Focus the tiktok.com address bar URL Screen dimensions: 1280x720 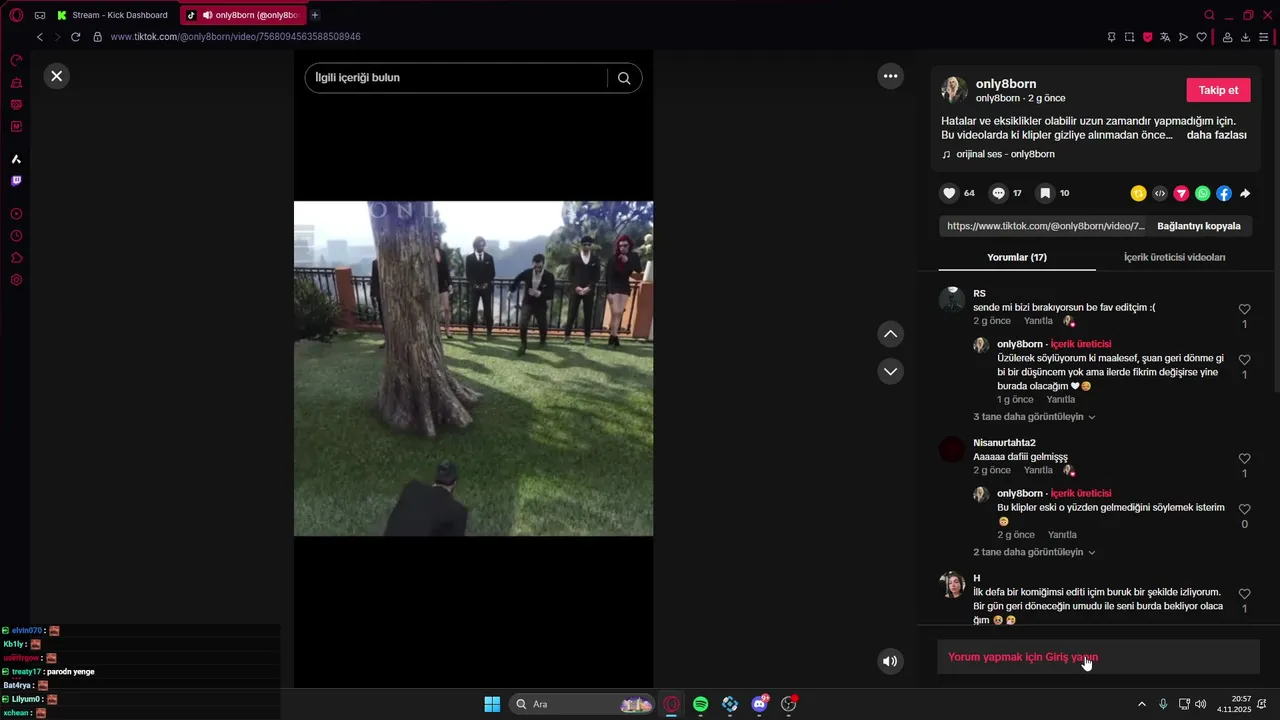235,37
